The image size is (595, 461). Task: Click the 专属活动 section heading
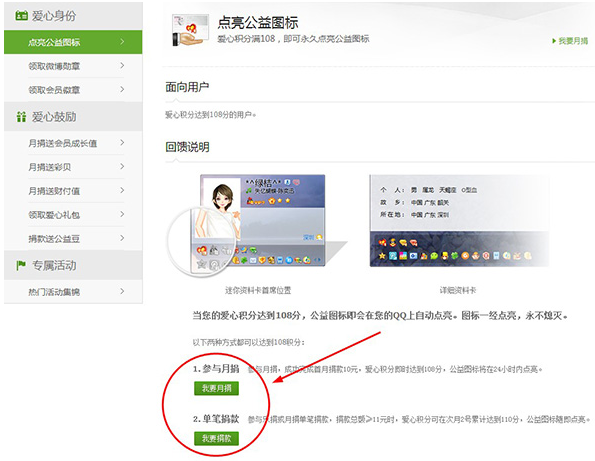[54, 266]
